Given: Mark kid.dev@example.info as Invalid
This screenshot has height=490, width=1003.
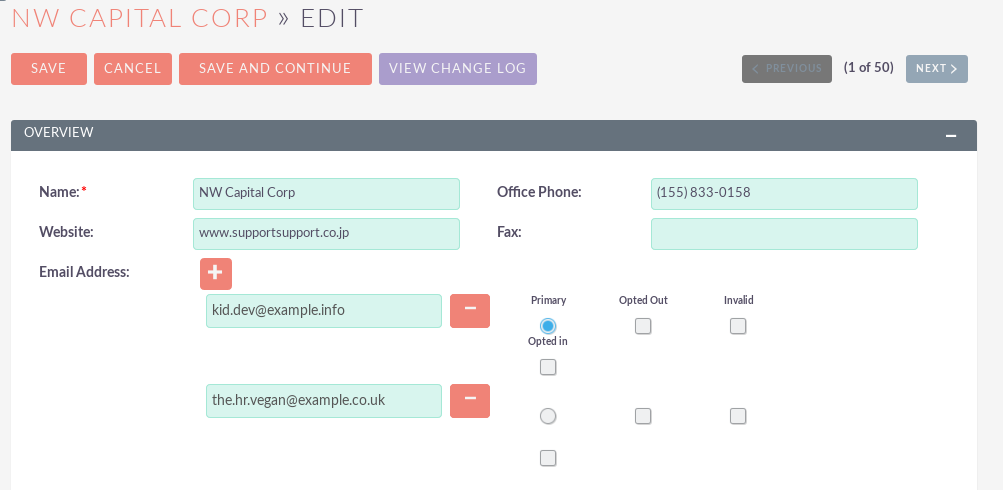Looking at the screenshot, I should (738, 326).
